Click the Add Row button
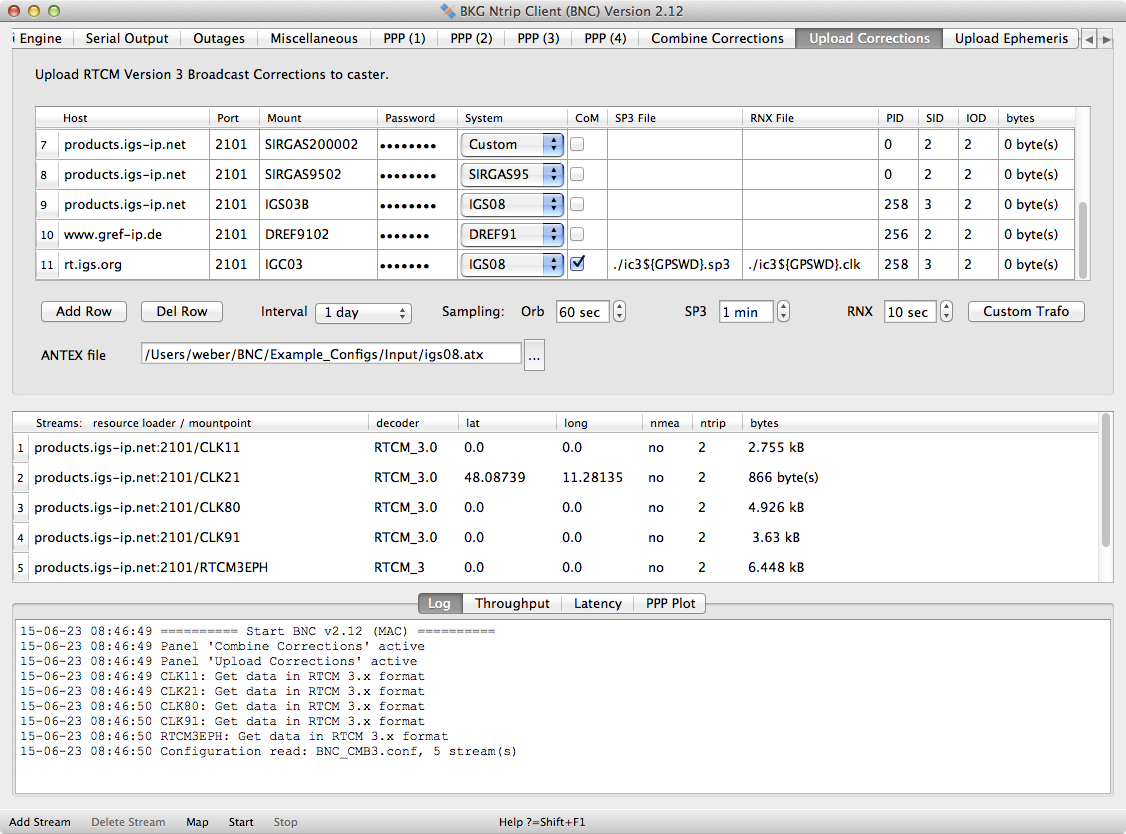This screenshot has width=1126, height=834. click(x=84, y=311)
